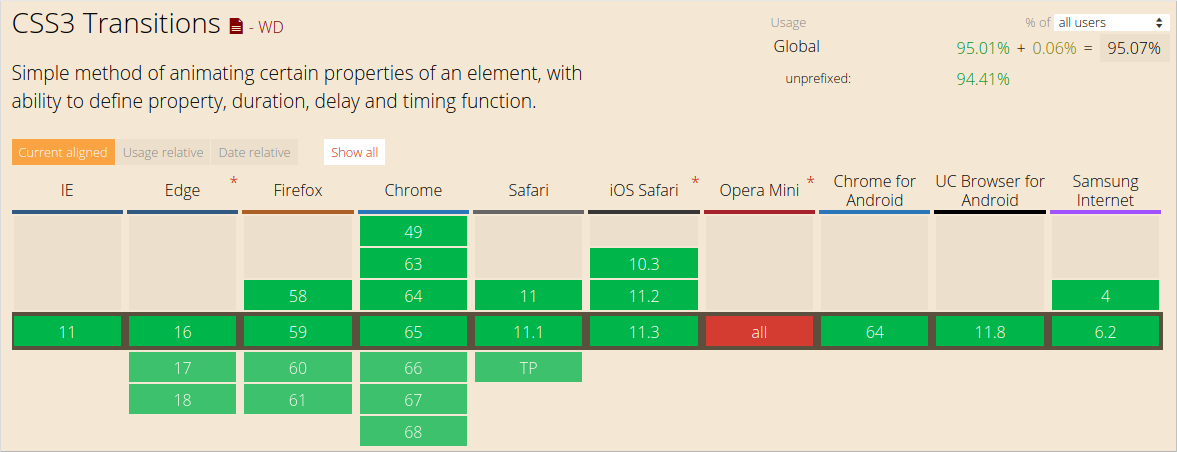Open the all users dropdown
This screenshot has width=1177, height=452.
(x=1112, y=22)
